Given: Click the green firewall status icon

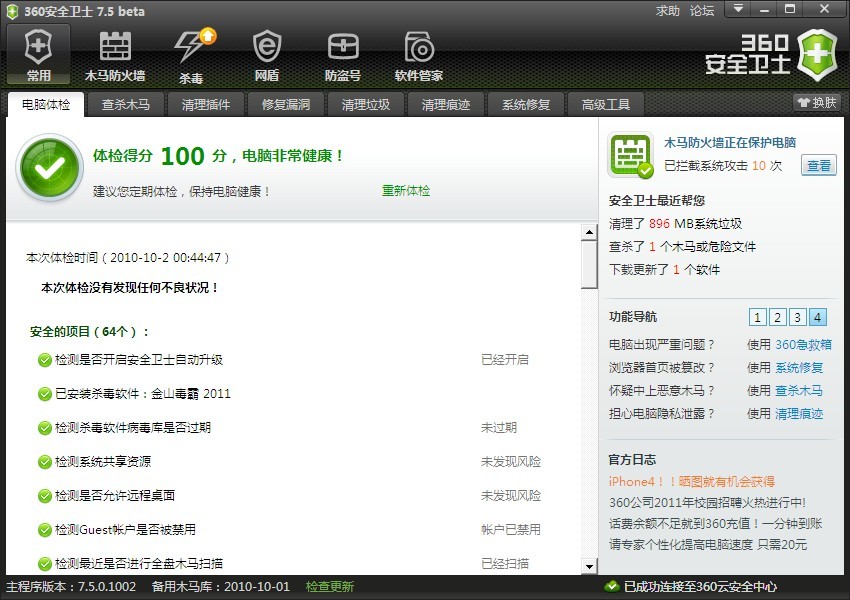Looking at the screenshot, I should tap(630, 155).
